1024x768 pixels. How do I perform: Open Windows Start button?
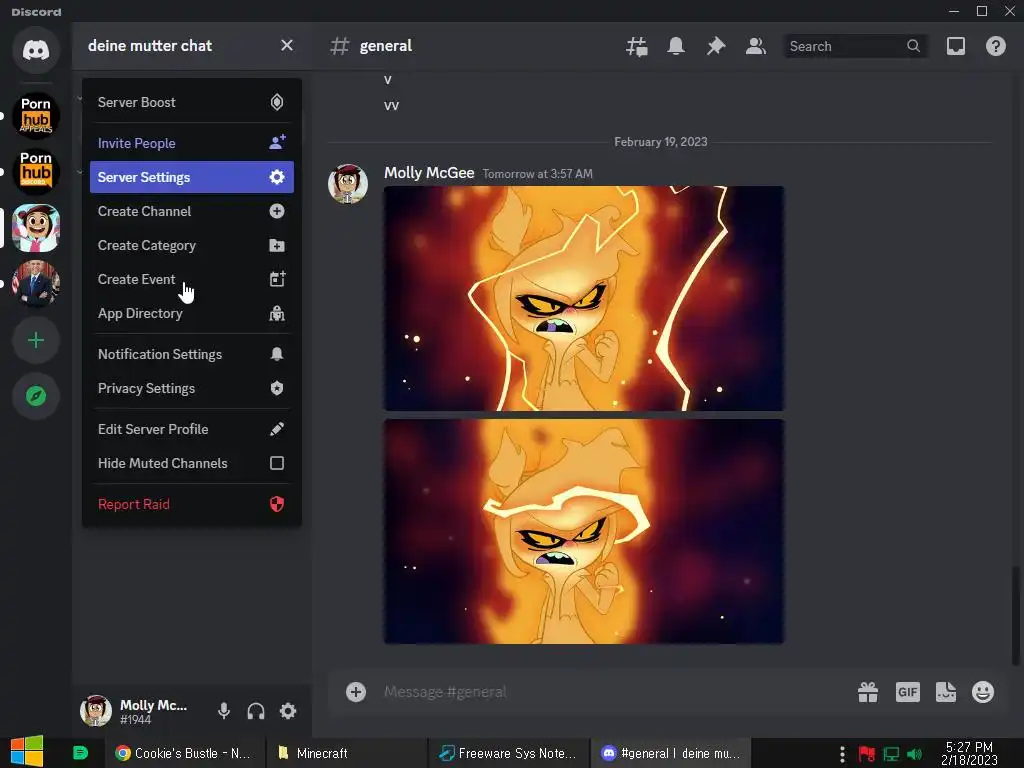click(x=27, y=752)
